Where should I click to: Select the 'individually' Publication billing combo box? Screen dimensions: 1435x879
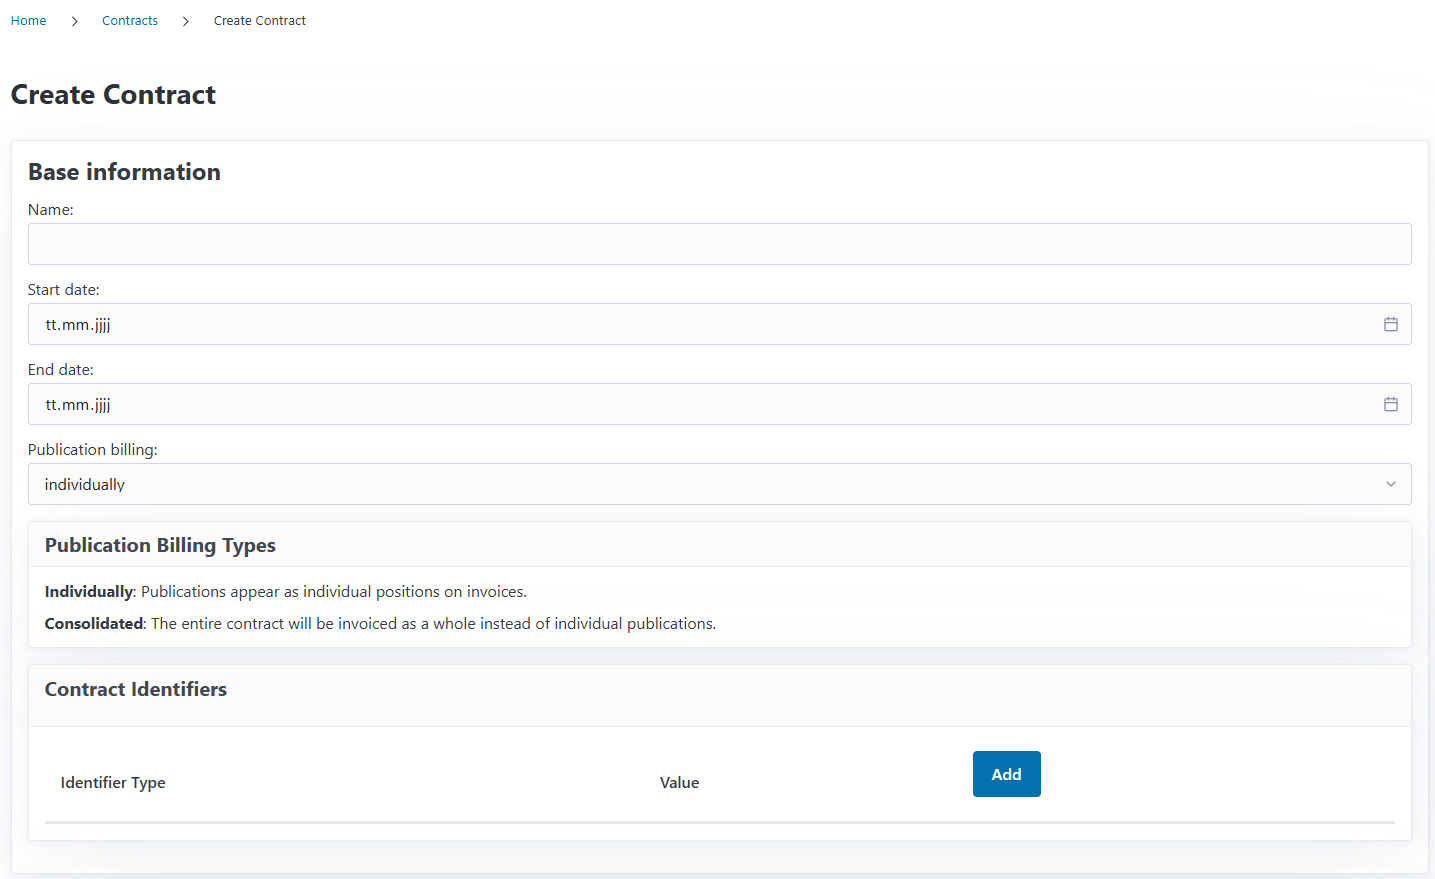tap(700, 484)
